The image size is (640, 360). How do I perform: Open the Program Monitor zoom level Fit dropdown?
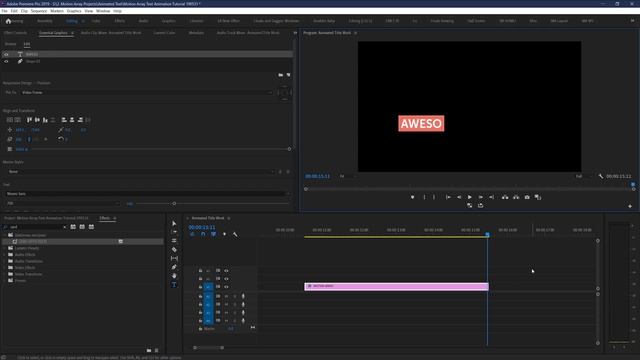coord(348,176)
